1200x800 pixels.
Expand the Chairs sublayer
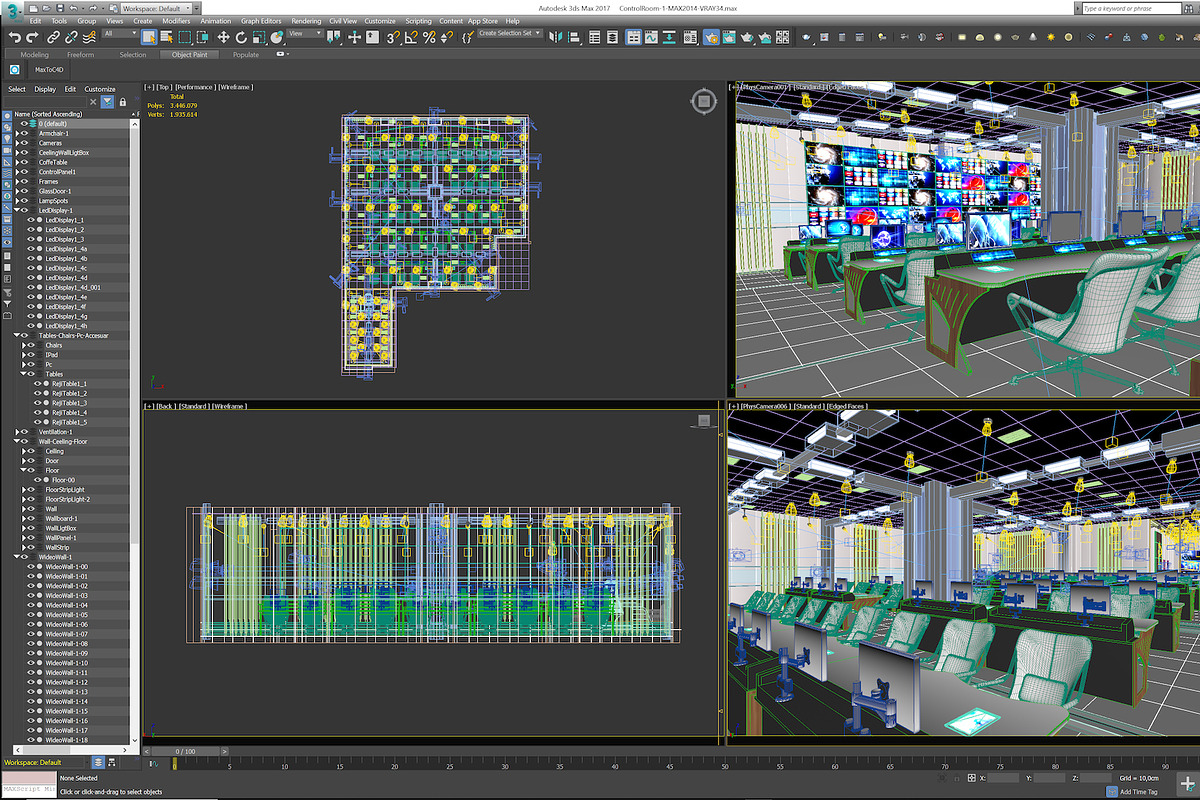(x=23, y=345)
